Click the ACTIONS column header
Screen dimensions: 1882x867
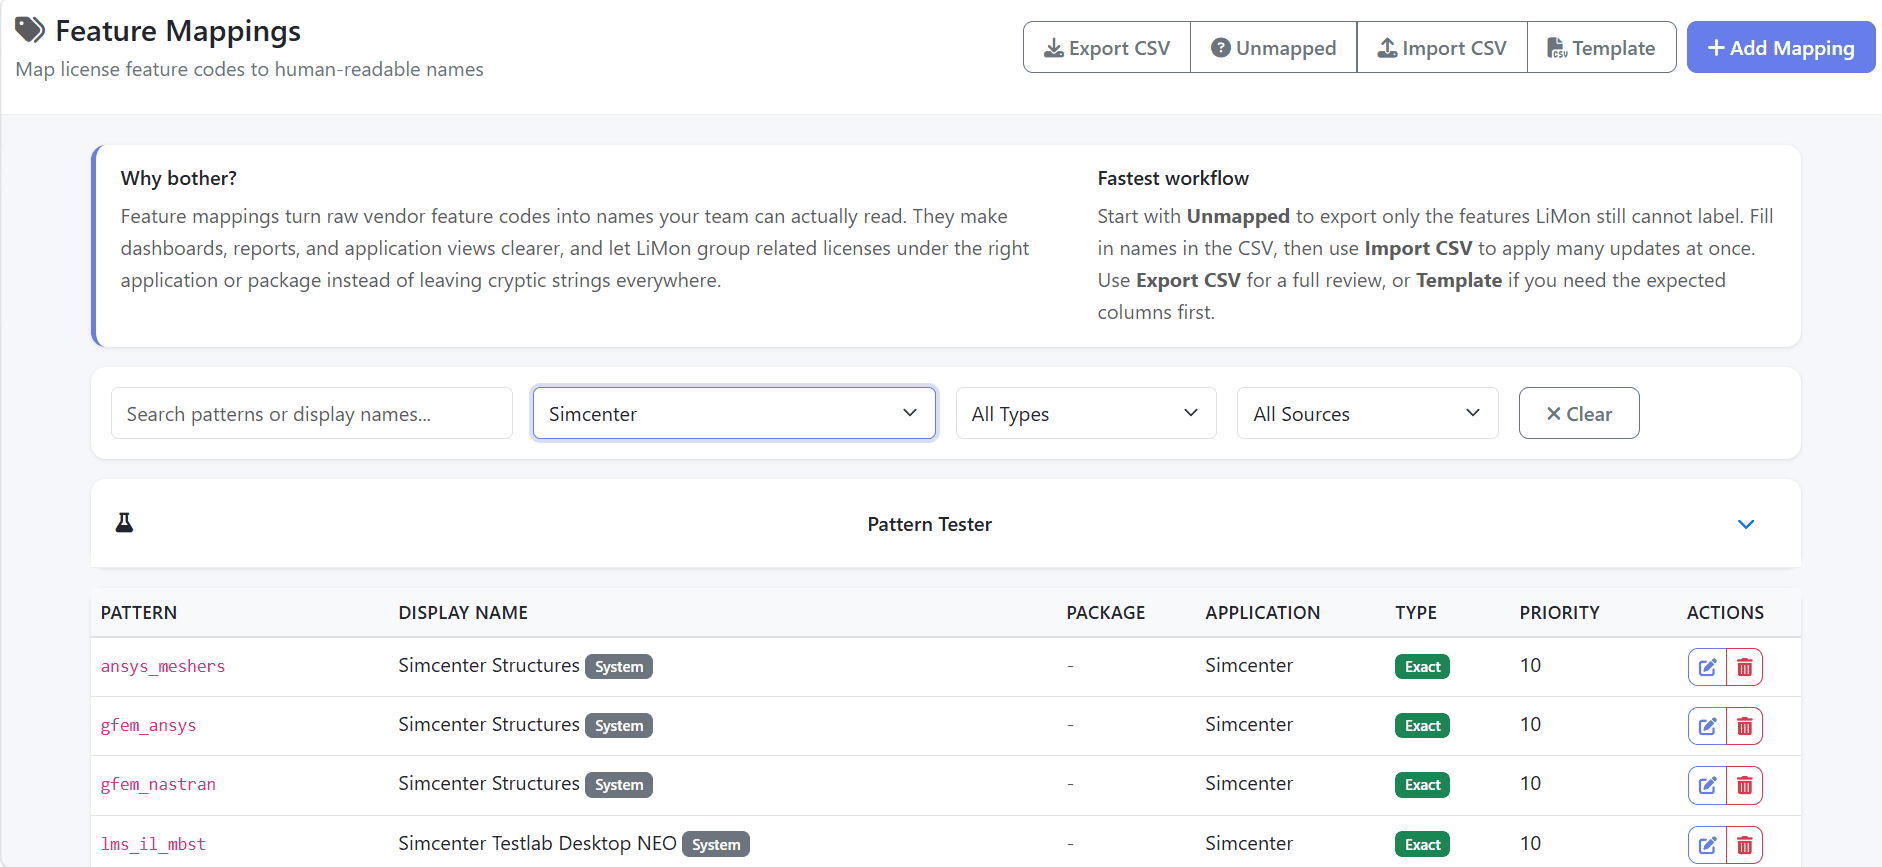click(1725, 612)
